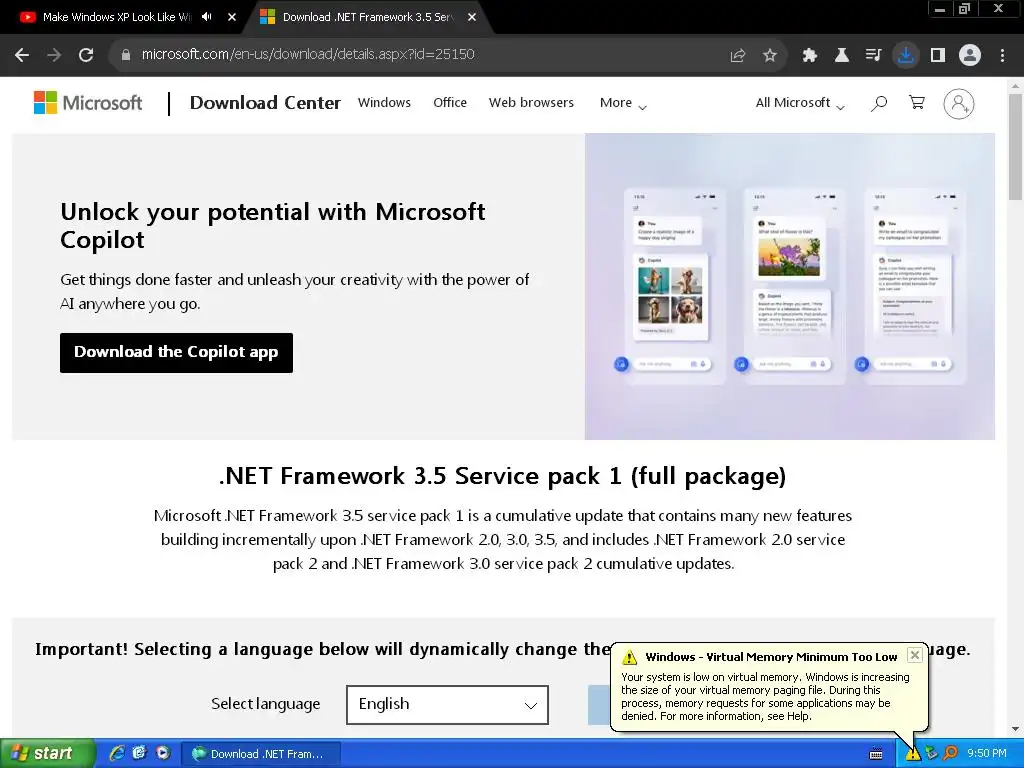Click the padlock site info icon
The width and height of the screenshot is (1024, 768).
(126, 55)
